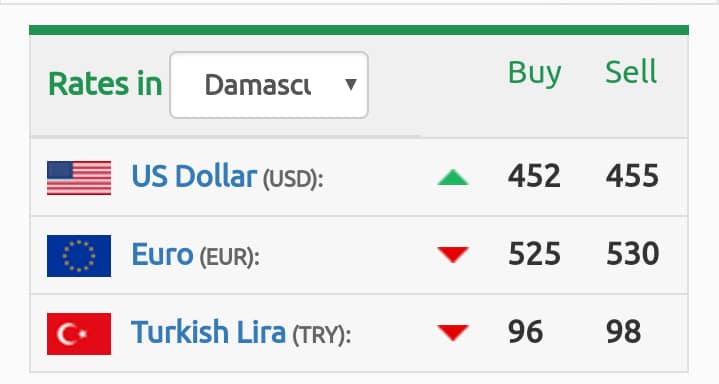Click the green up arrow for USD
This screenshot has height=384, width=719.
[453, 178]
